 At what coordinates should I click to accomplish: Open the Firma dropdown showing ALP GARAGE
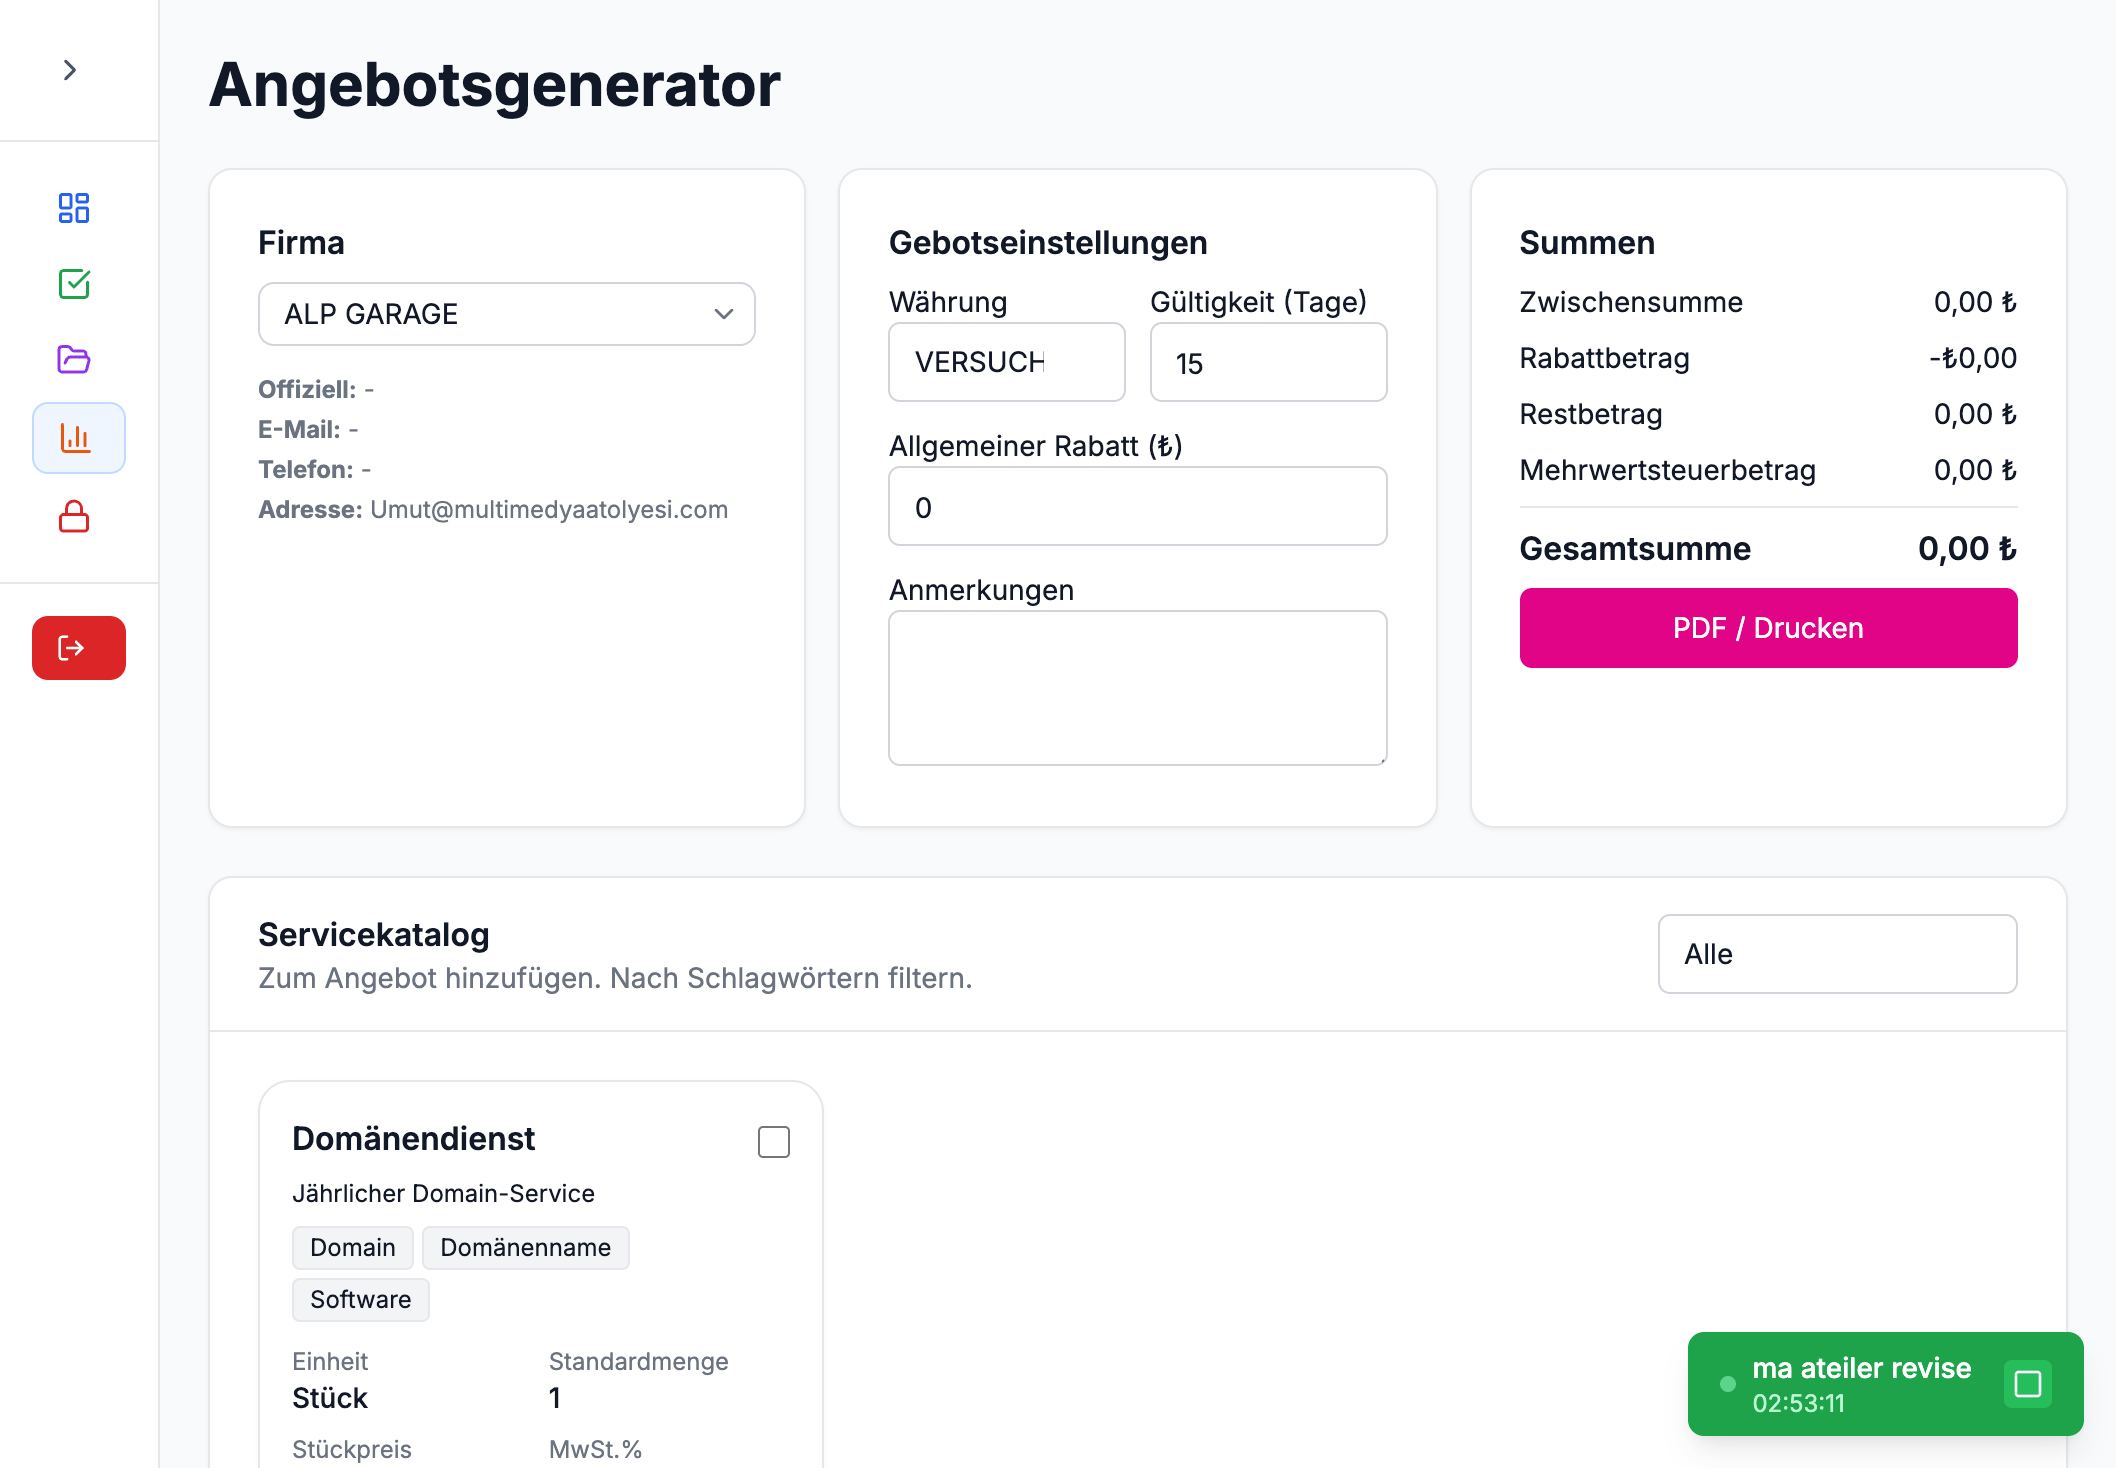click(507, 313)
